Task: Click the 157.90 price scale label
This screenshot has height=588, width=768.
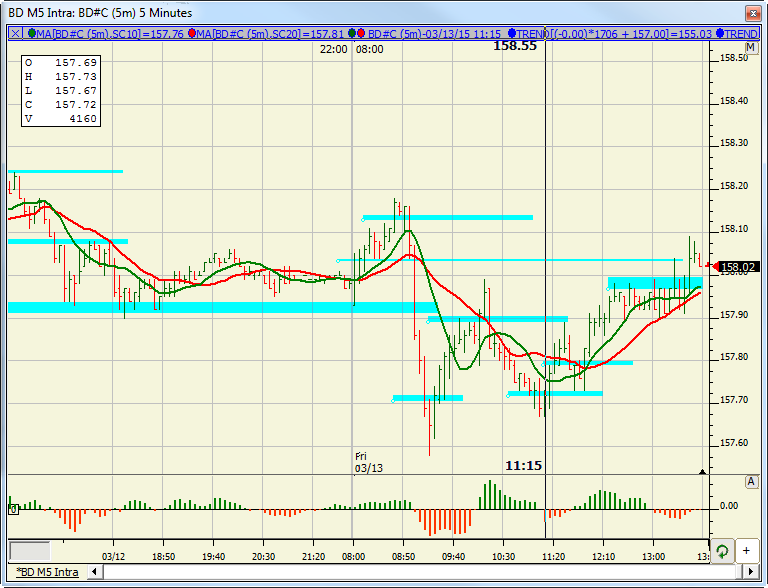Action: tap(734, 315)
